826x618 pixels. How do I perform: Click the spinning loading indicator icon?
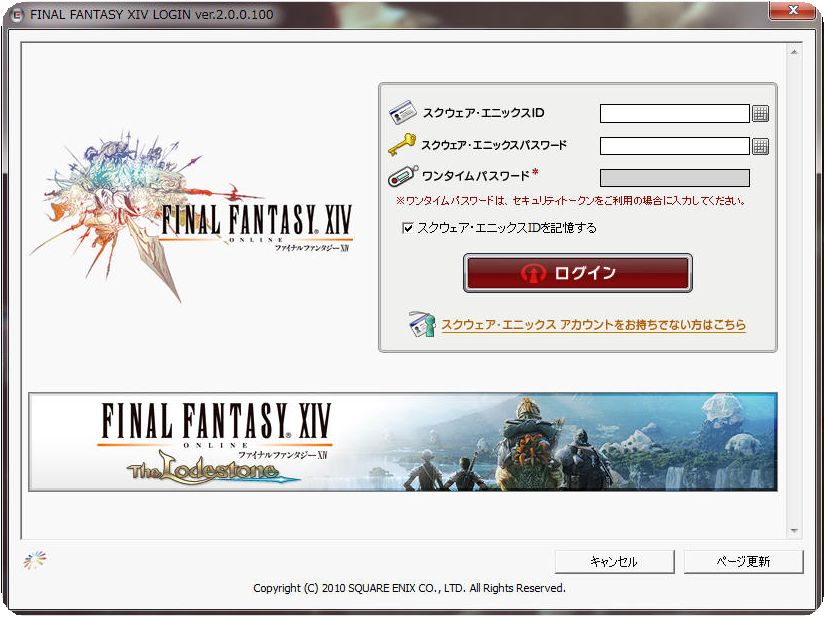(35, 560)
